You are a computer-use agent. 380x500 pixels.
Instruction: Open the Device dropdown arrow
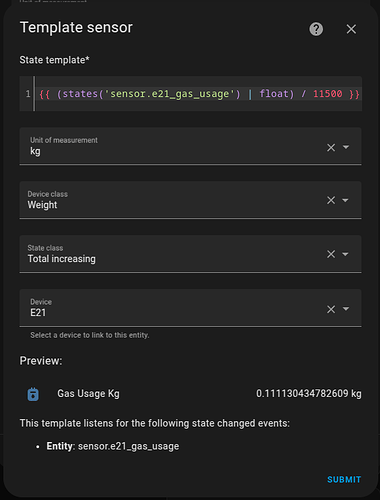coord(346,309)
